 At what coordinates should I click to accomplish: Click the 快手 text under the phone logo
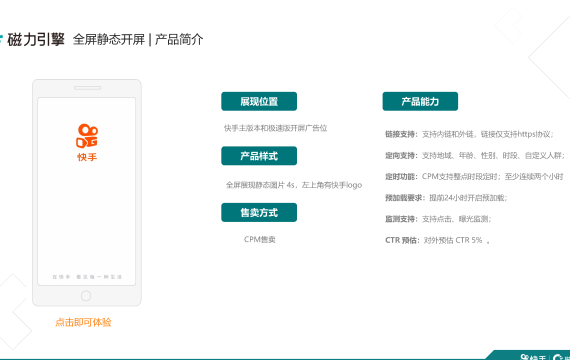click(x=87, y=157)
